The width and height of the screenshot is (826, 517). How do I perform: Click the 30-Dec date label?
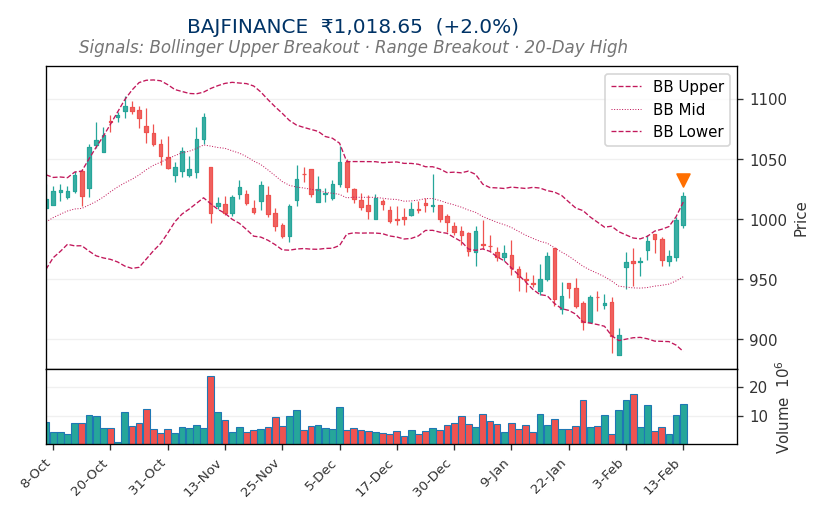pyautogui.click(x=432, y=479)
